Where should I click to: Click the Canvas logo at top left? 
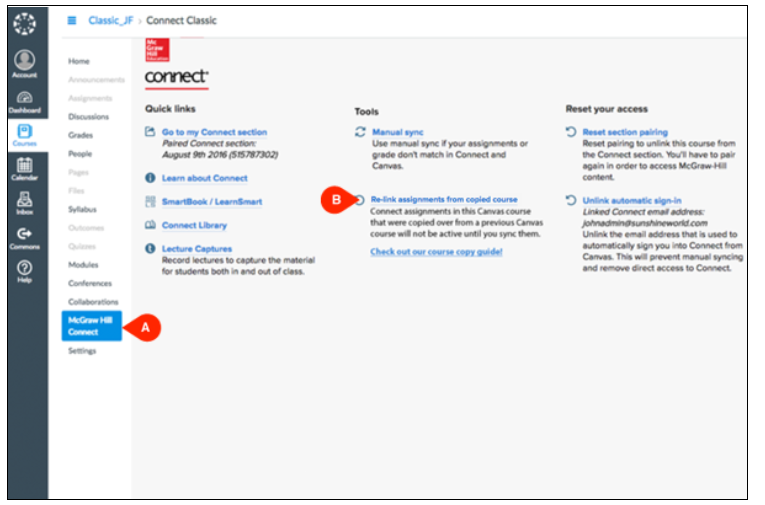[x=26, y=24]
